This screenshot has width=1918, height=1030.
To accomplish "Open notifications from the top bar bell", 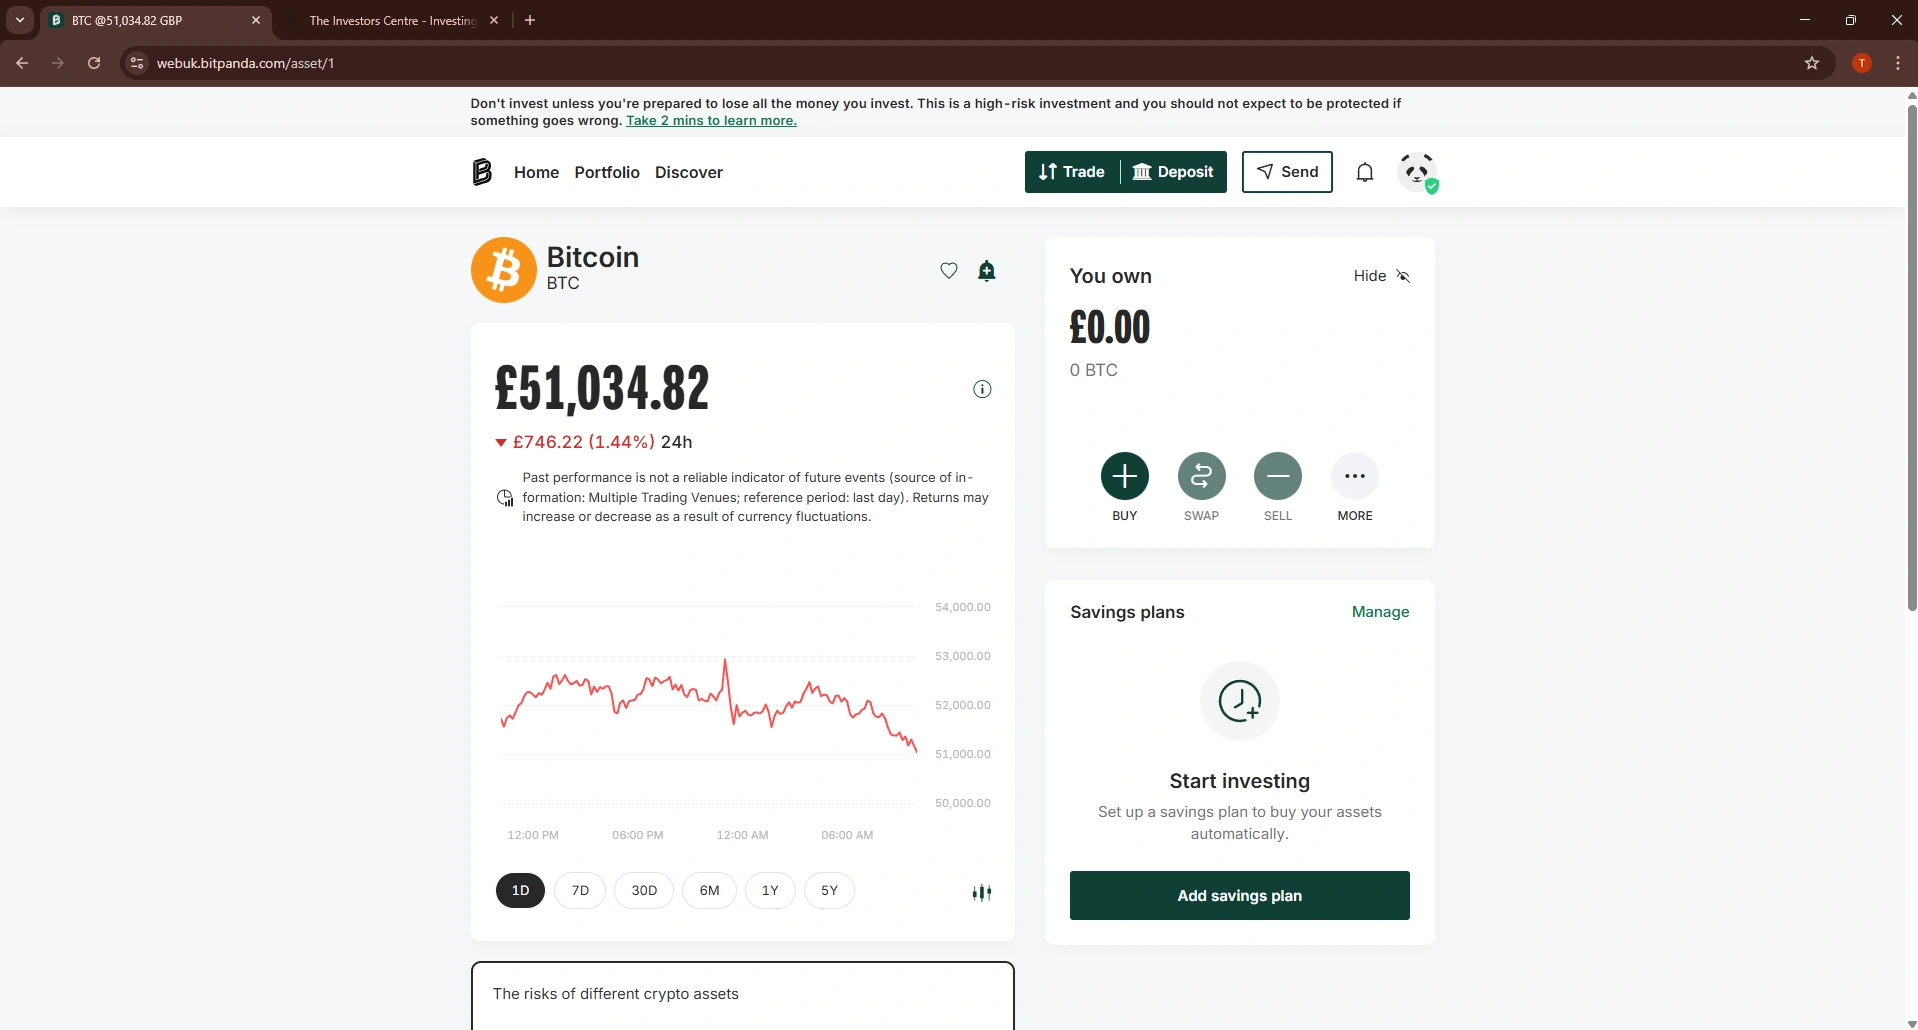I will coord(1365,172).
